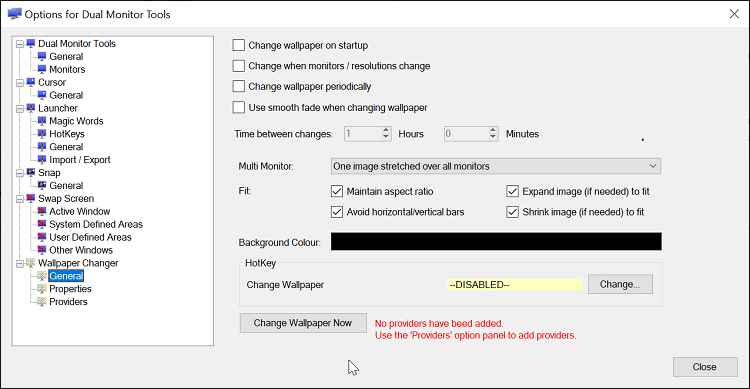The width and height of the screenshot is (750, 389).
Task: Click the System Defined Areas icon
Action: [x=42, y=224]
